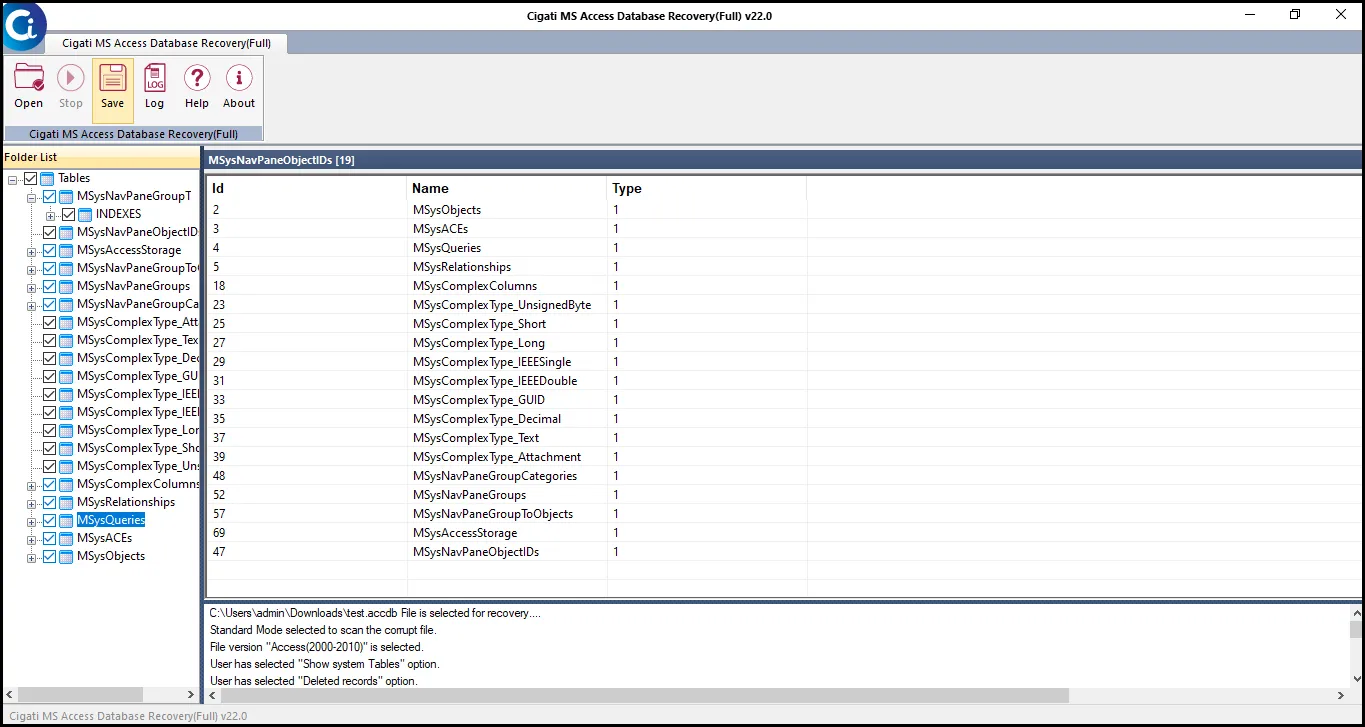Click the table icon beside MSysComplexType_Lon
Image resolution: width=1365 pixels, height=727 pixels.
point(66,430)
